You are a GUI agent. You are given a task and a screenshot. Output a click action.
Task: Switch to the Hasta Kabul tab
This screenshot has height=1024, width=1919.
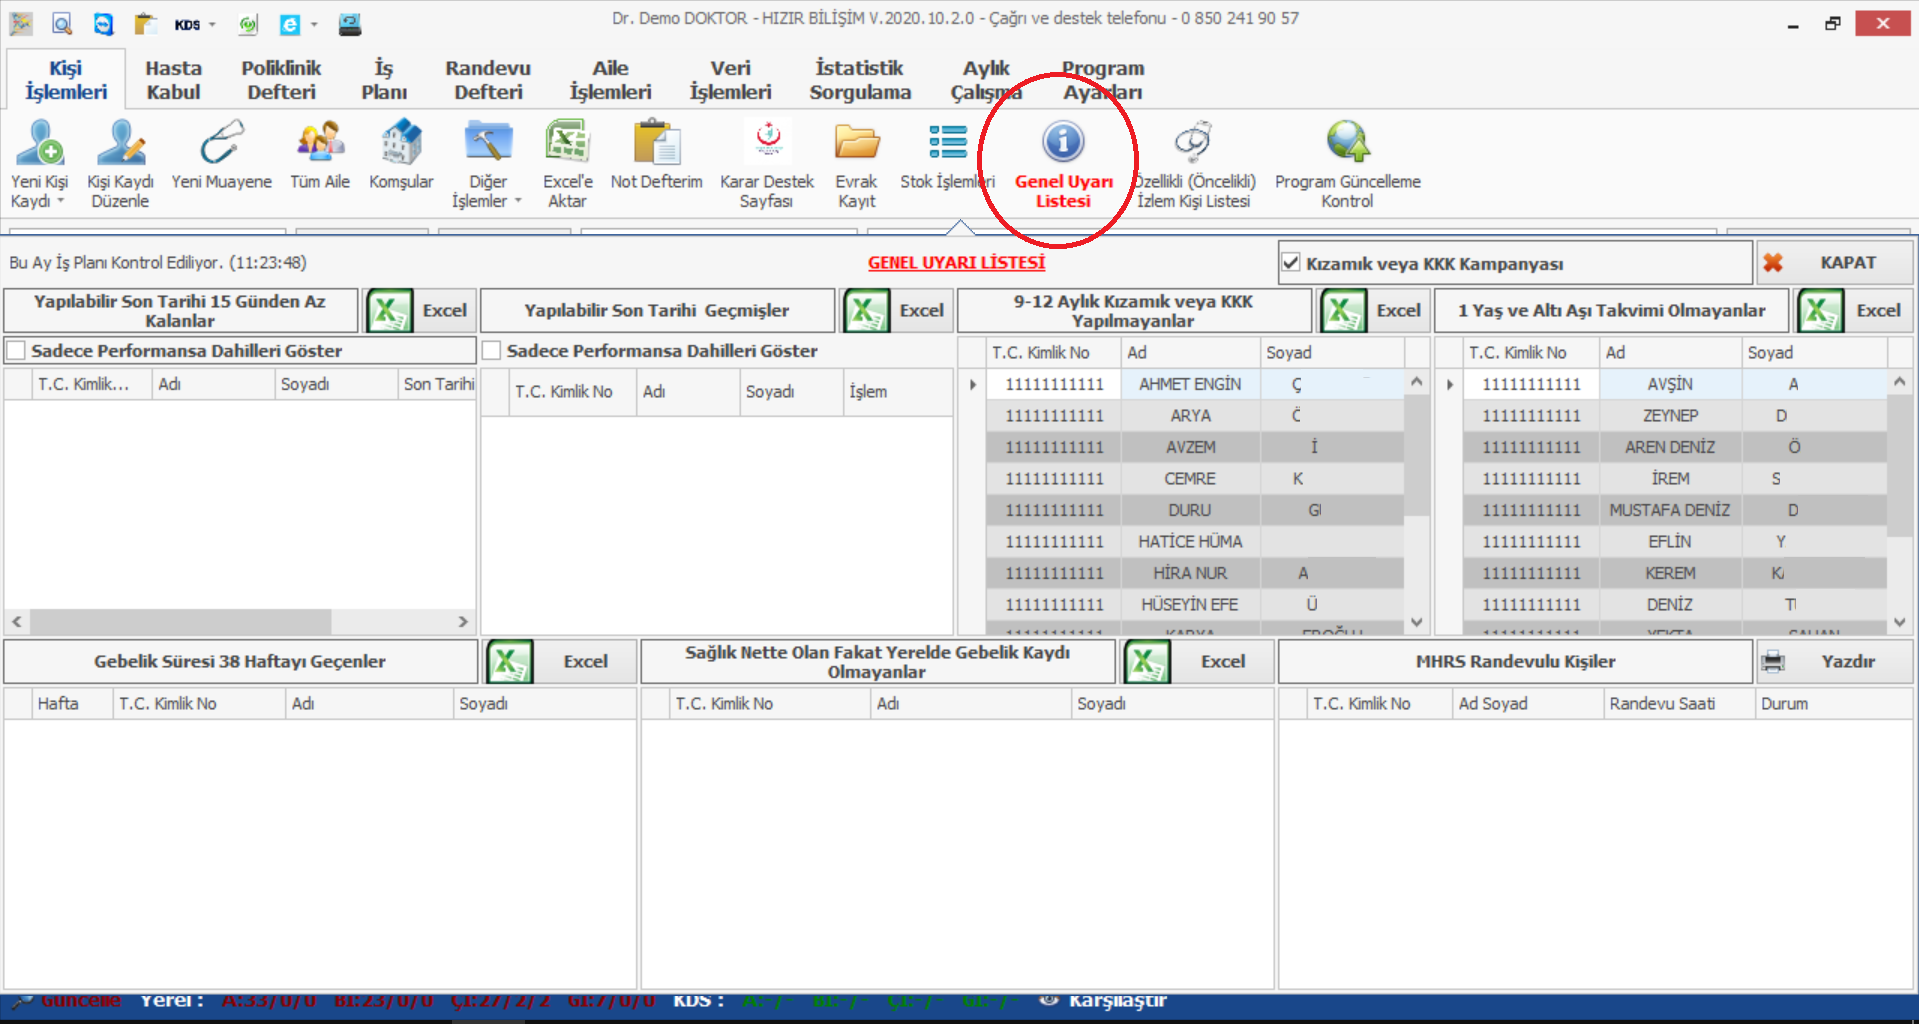click(173, 80)
